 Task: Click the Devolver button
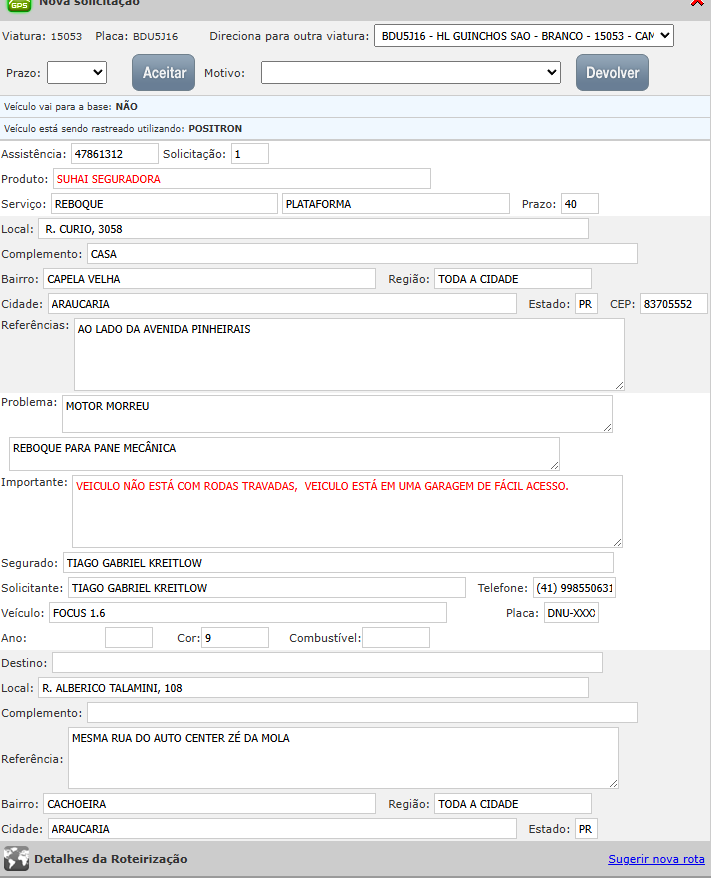[612, 73]
